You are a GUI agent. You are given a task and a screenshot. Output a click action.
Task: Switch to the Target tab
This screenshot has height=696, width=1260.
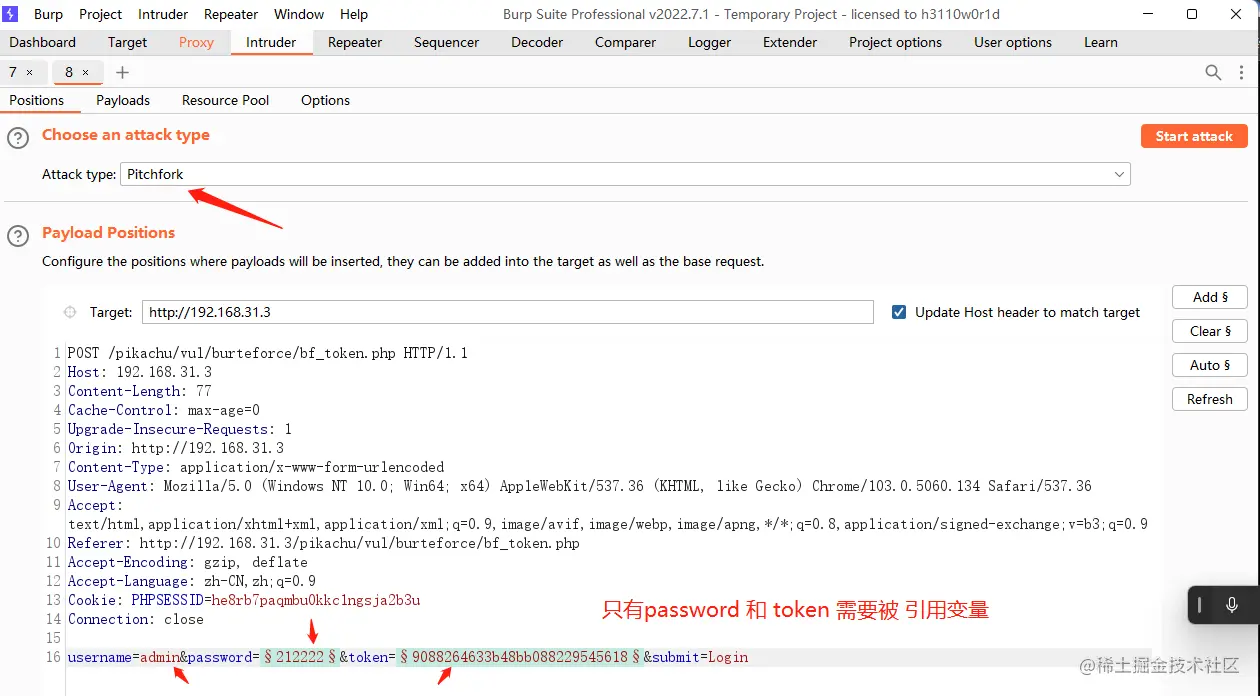127,42
